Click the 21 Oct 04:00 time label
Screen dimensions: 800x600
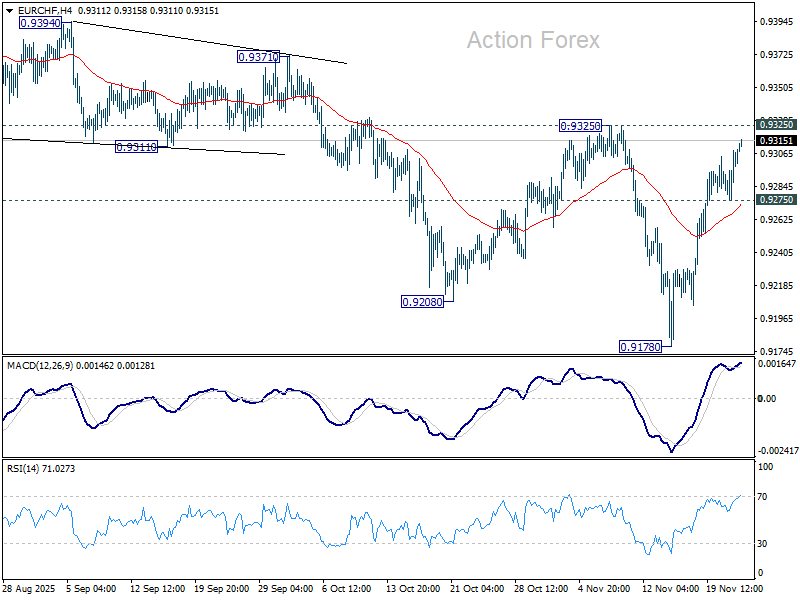point(477,588)
